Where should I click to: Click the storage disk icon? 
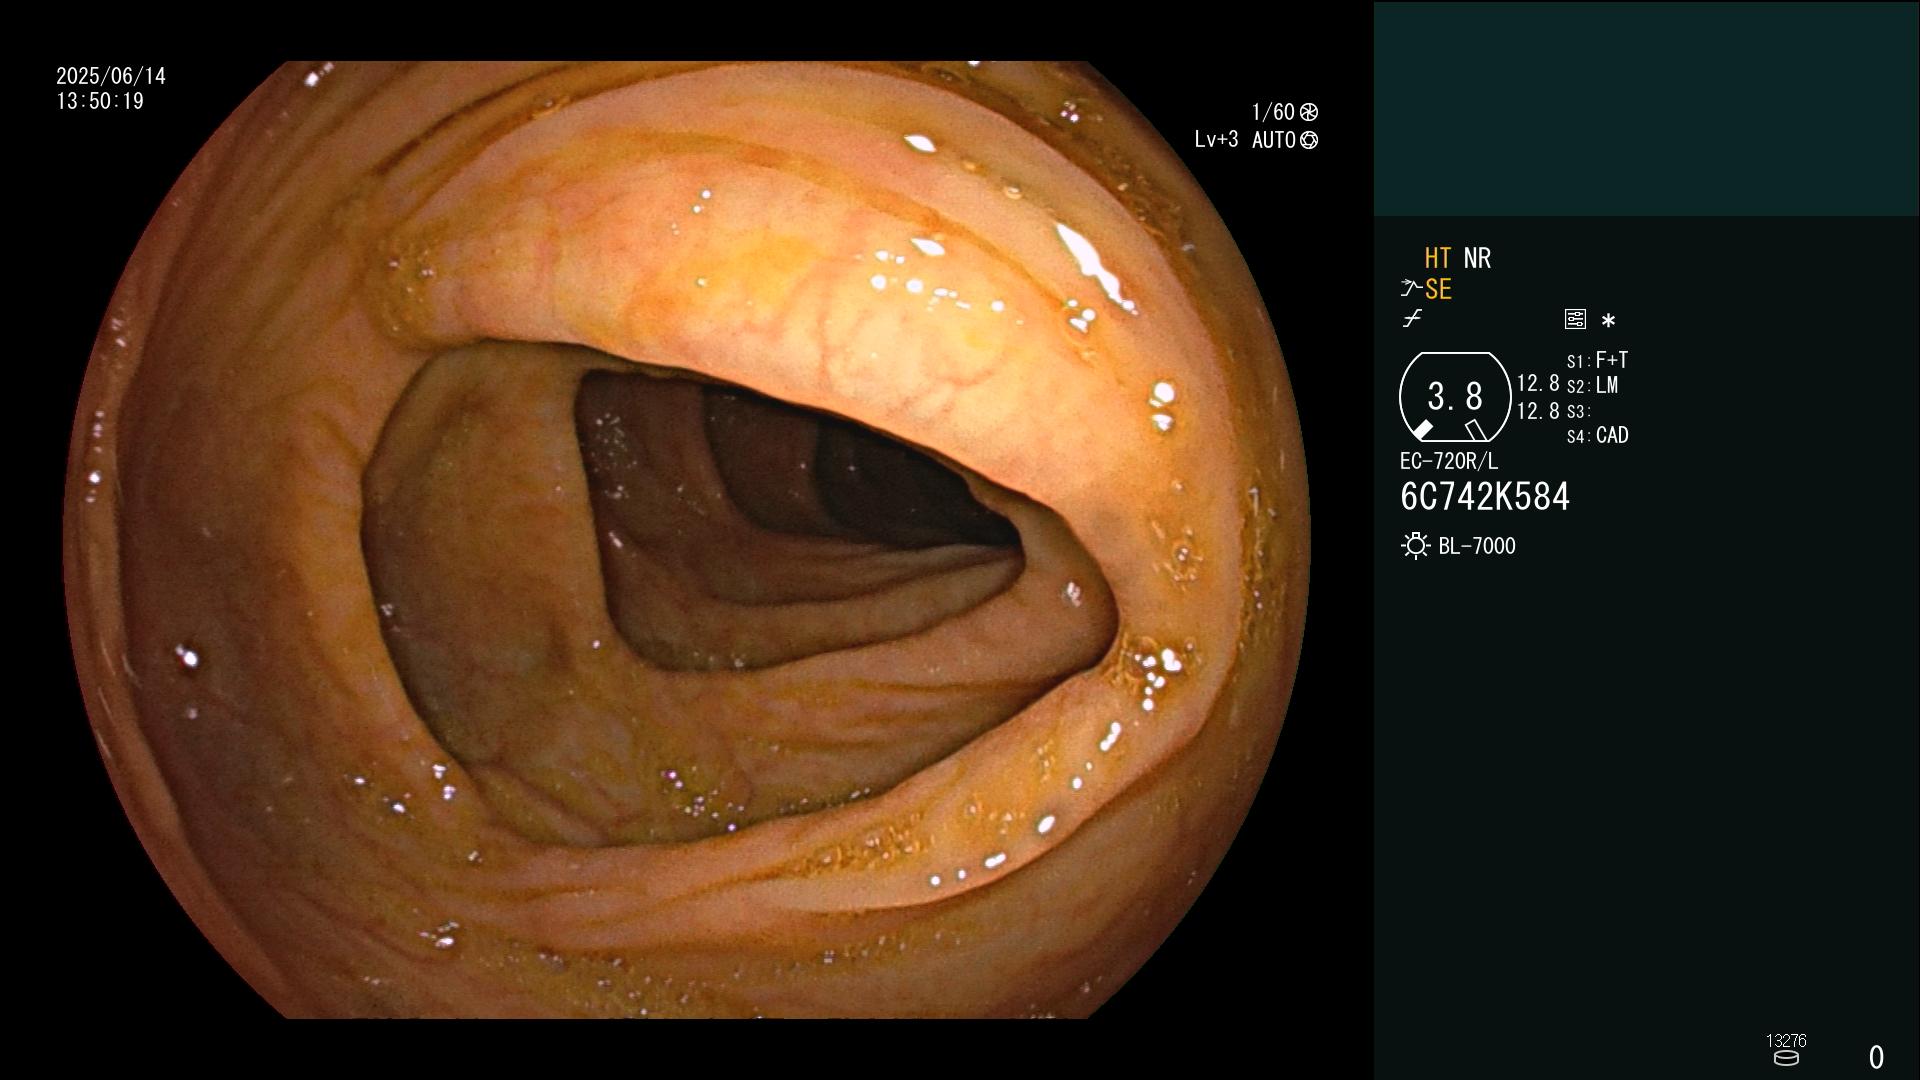click(x=1786, y=1058)
